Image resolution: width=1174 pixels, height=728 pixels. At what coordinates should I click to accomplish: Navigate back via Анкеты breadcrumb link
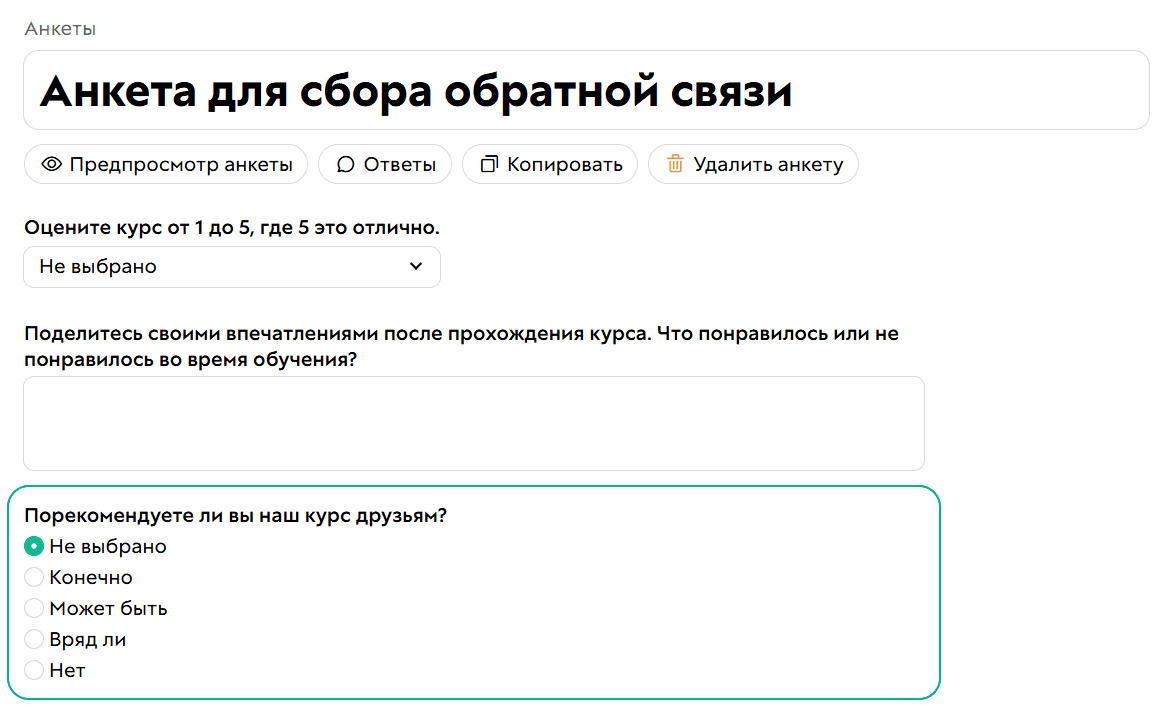tap(60, 28)
